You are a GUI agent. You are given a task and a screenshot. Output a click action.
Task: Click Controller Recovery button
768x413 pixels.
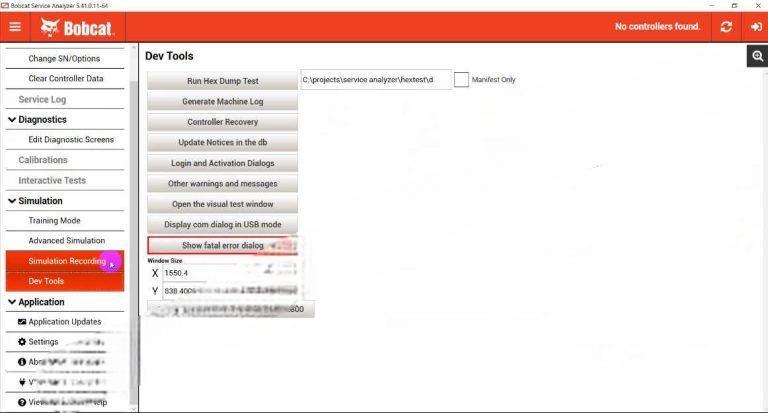coord(222,122)
